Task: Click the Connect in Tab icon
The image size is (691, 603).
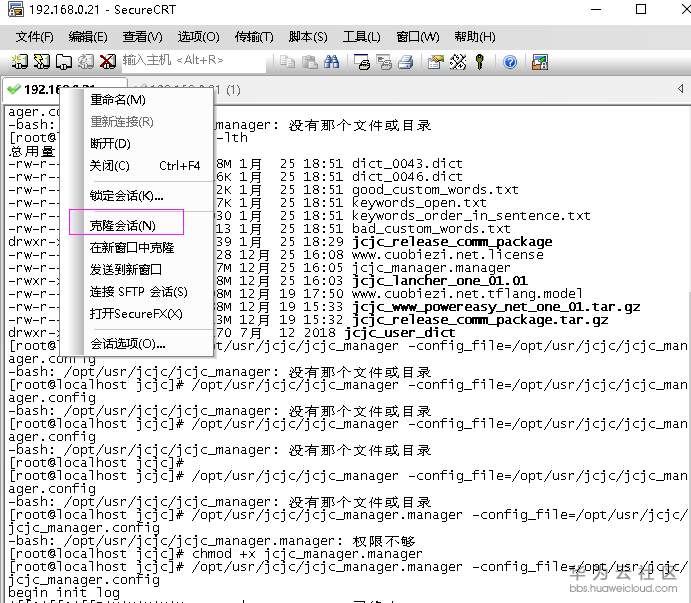Action: point(64,62)
